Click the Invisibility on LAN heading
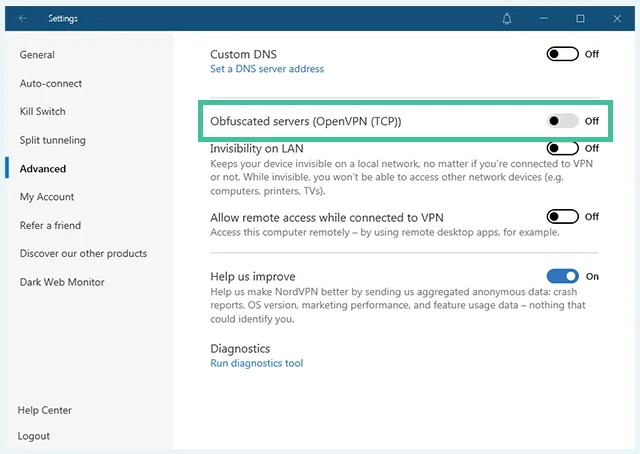Image resolution: width=640 pixels, height=454 pixels. click(x=257, y=148)
